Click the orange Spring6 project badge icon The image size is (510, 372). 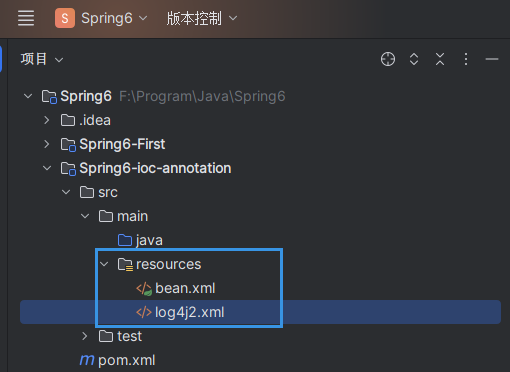pos(65,18)
